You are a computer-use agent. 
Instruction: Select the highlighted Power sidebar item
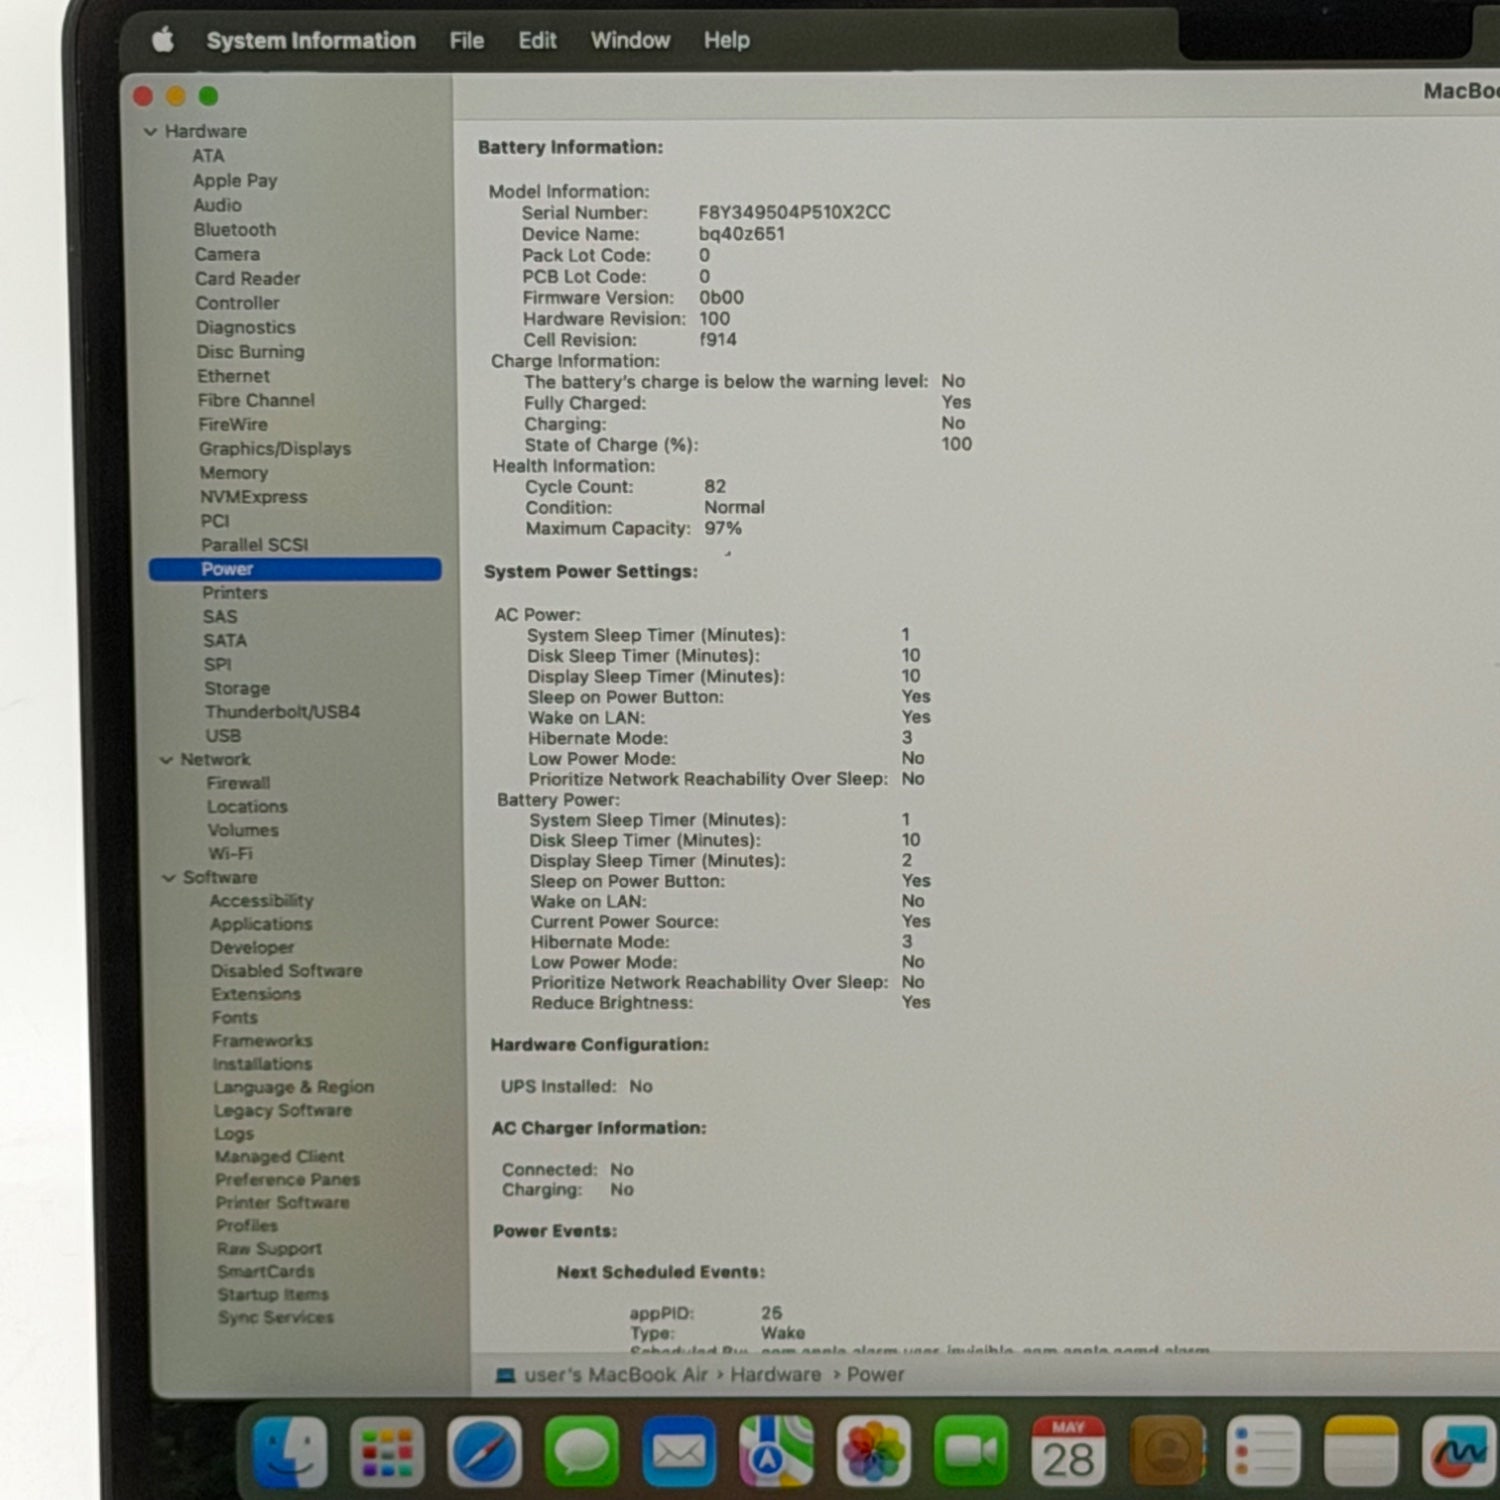pos(295,569)
